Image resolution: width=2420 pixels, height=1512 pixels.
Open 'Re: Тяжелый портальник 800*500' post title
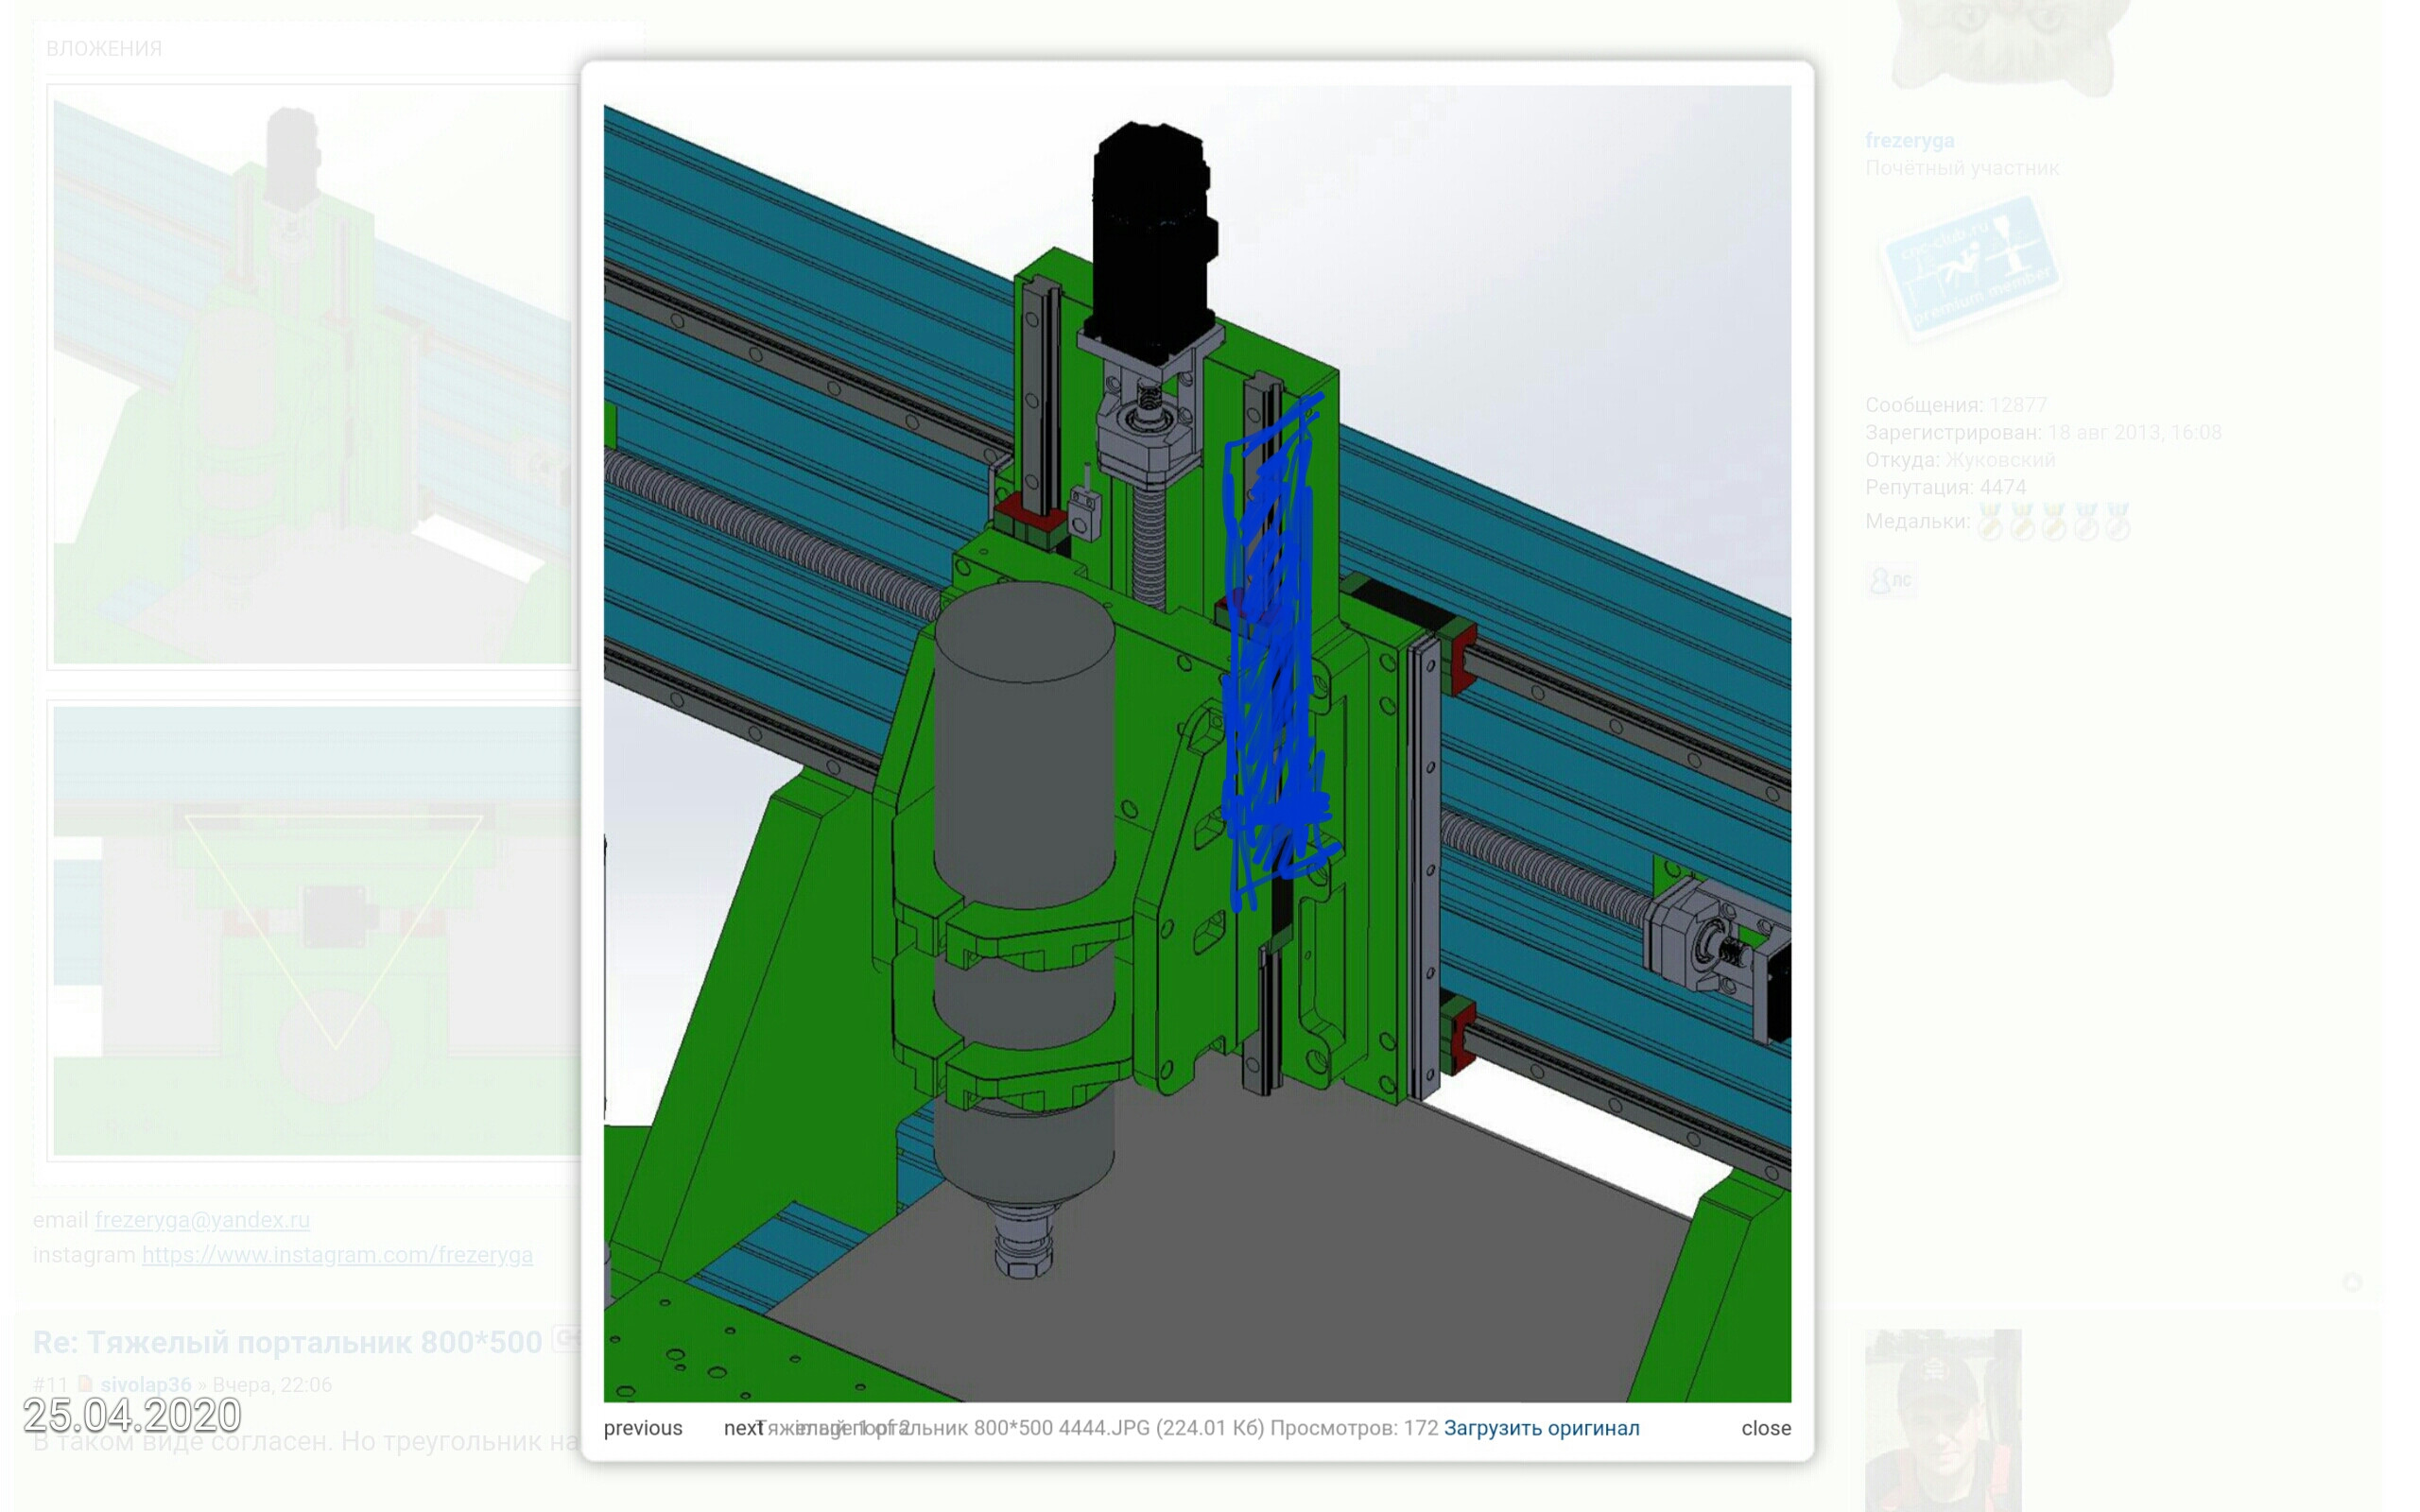coord(287,1342)
